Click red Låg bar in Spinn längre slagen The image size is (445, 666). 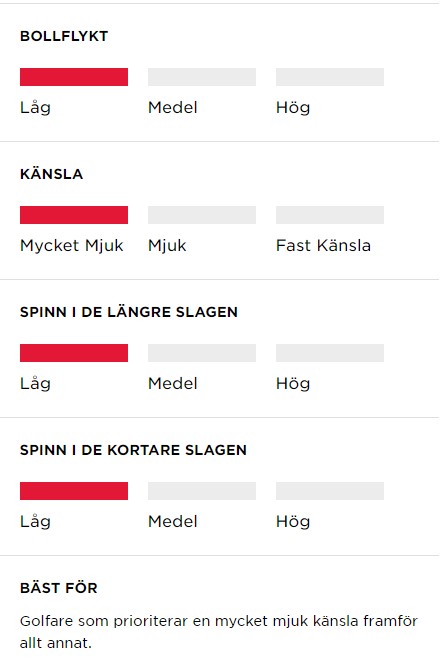(74, 353)
